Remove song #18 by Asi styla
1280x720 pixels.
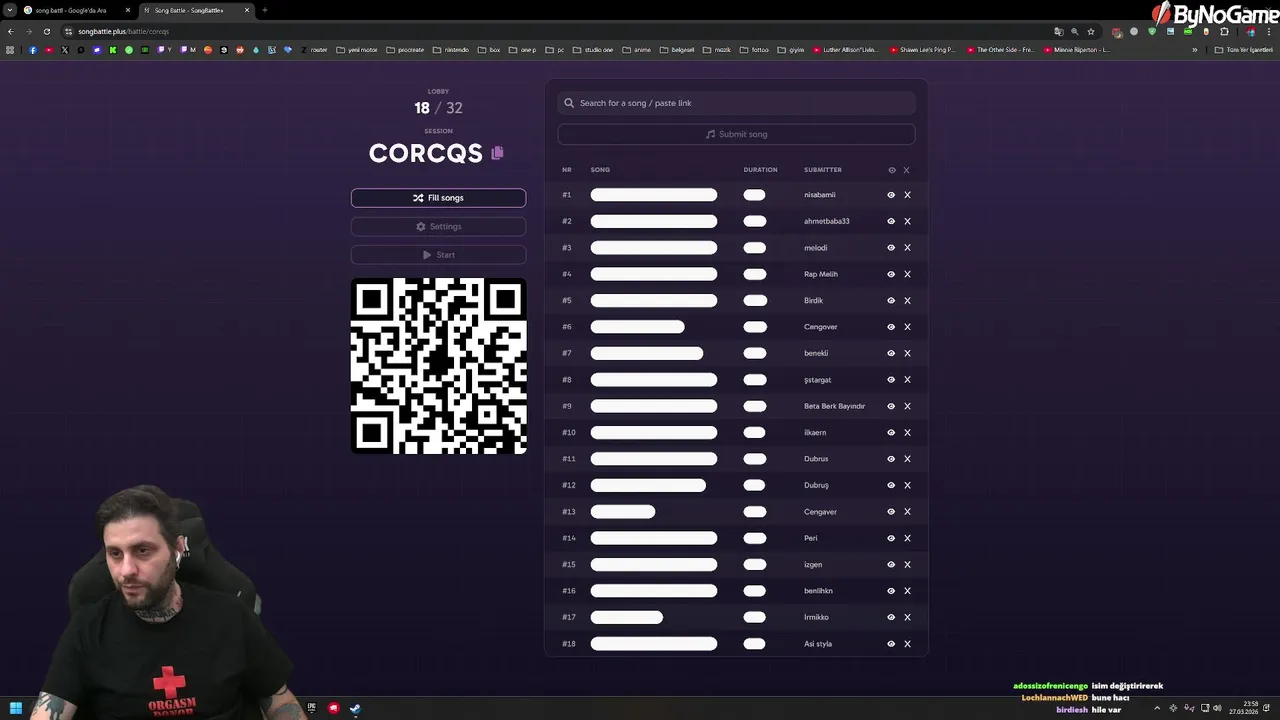click(907, 644)
